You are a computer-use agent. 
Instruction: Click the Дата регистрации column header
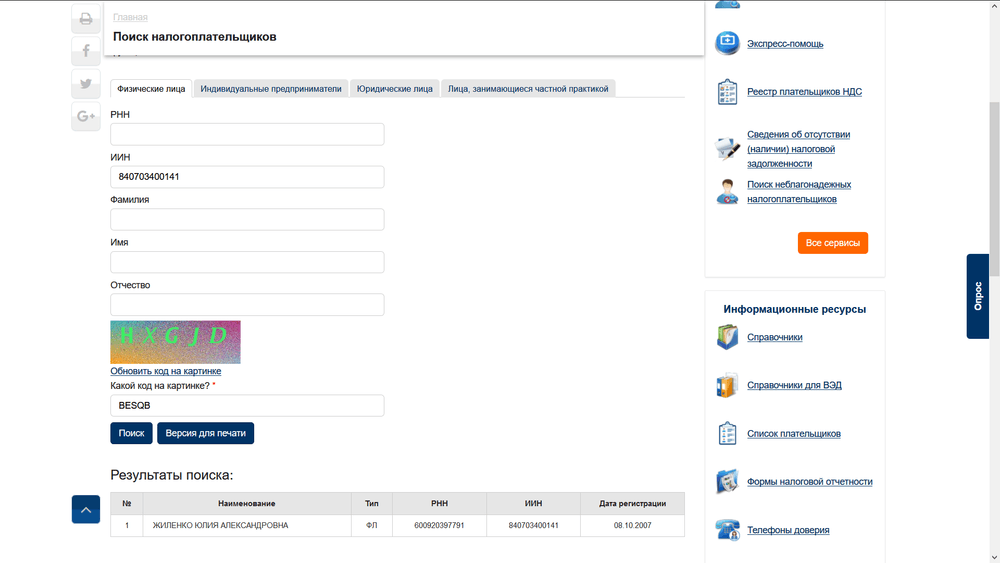pyautogui.click(x=633, y=504)
